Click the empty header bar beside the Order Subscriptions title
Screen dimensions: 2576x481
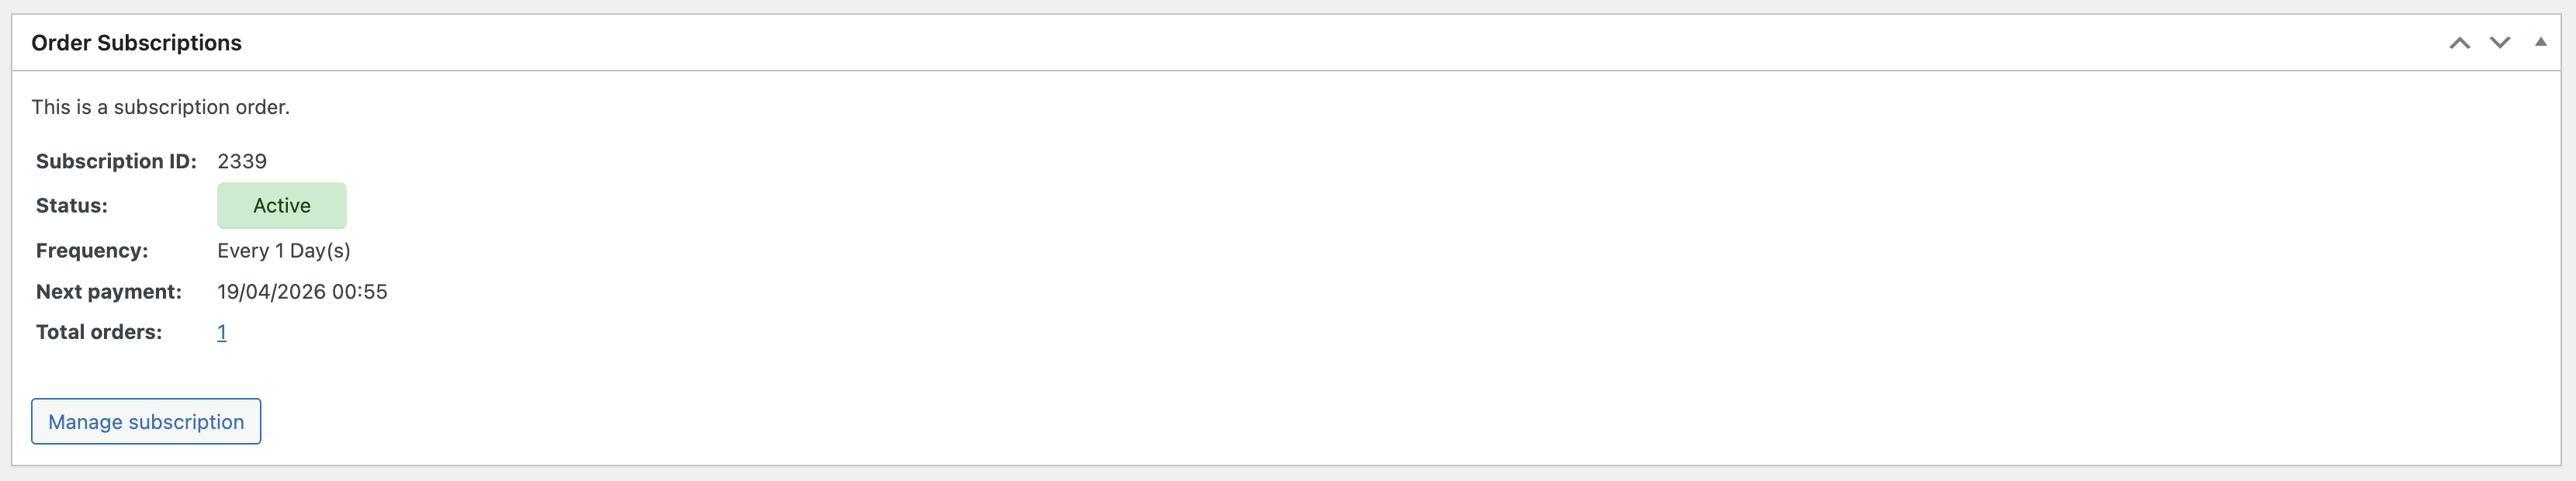pyautogui.click(x=1340, y=42)
